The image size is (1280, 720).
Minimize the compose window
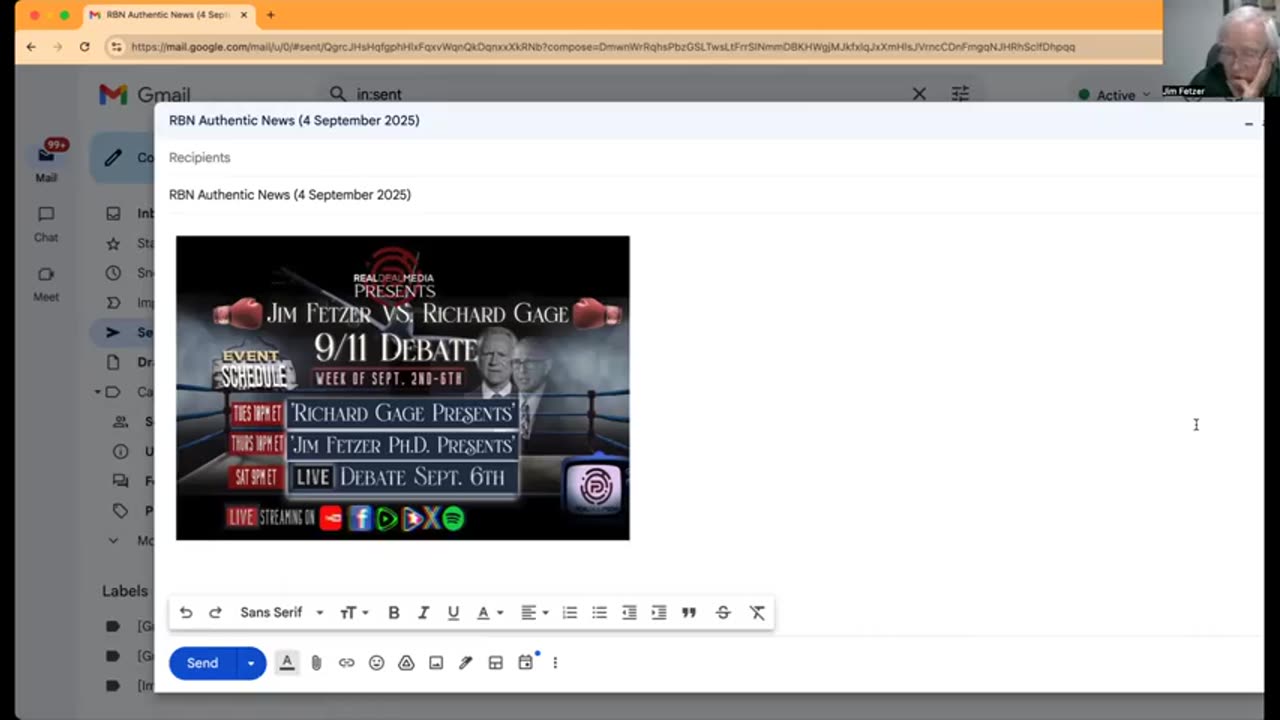1248,123
